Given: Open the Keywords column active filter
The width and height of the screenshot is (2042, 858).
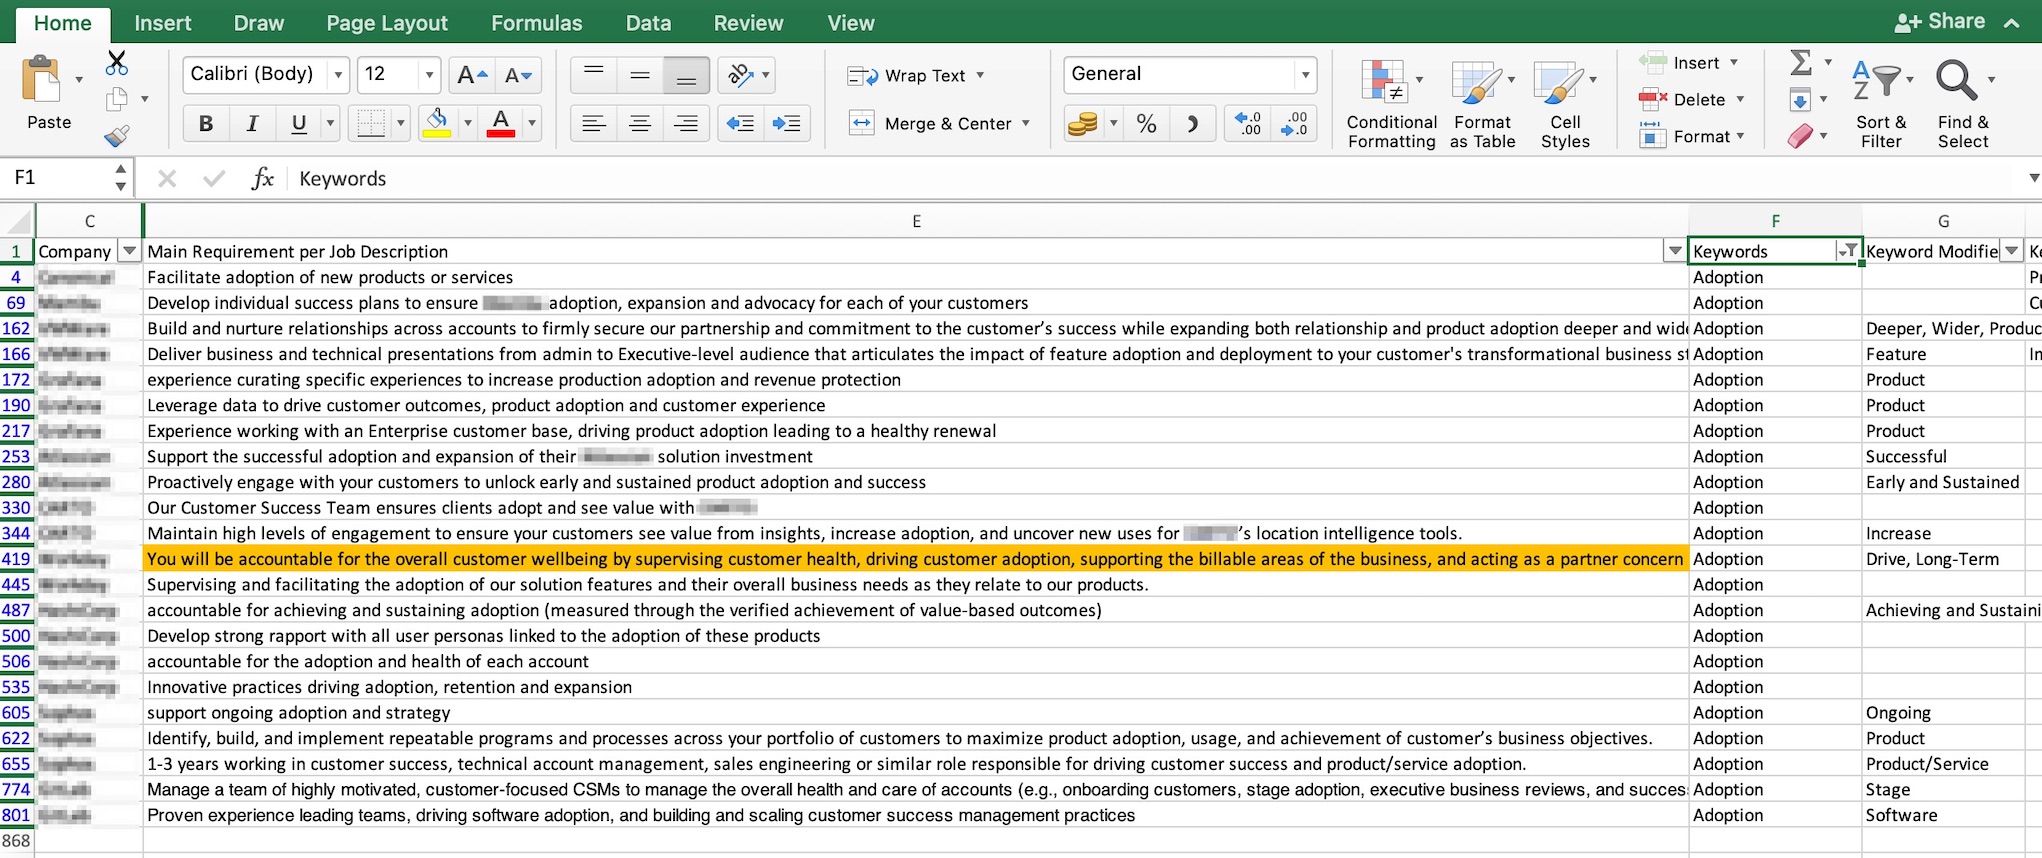Looking at the screenshot, I should click(1848, 251).
